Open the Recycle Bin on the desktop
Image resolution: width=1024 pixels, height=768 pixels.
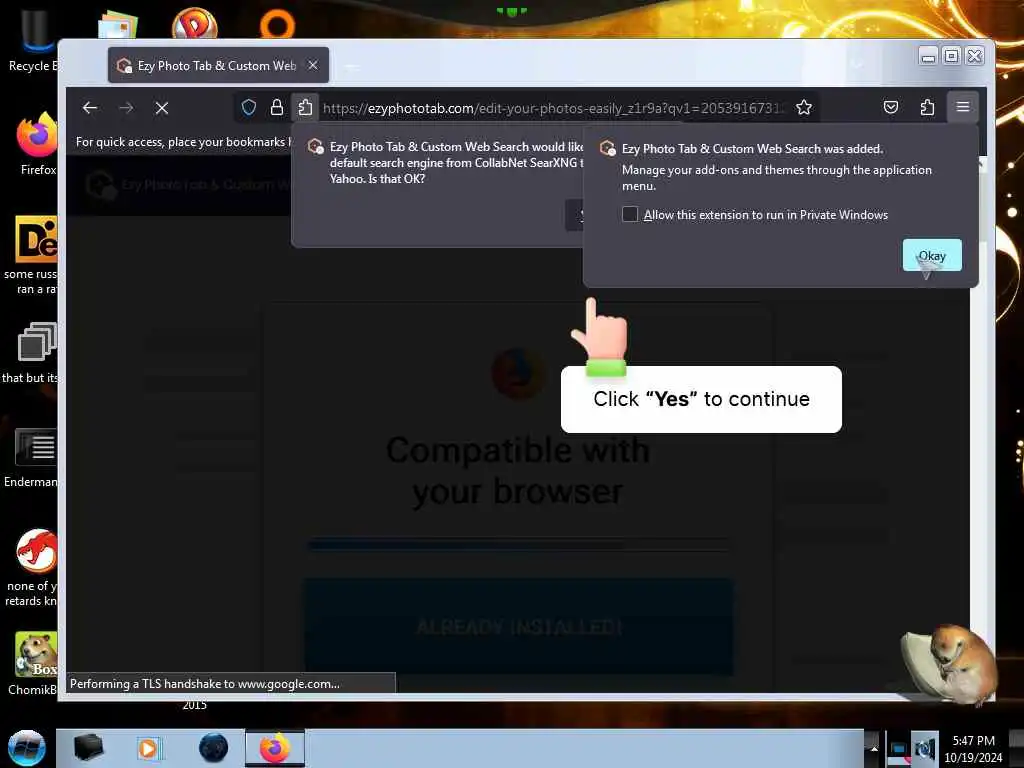pos(33,39)
